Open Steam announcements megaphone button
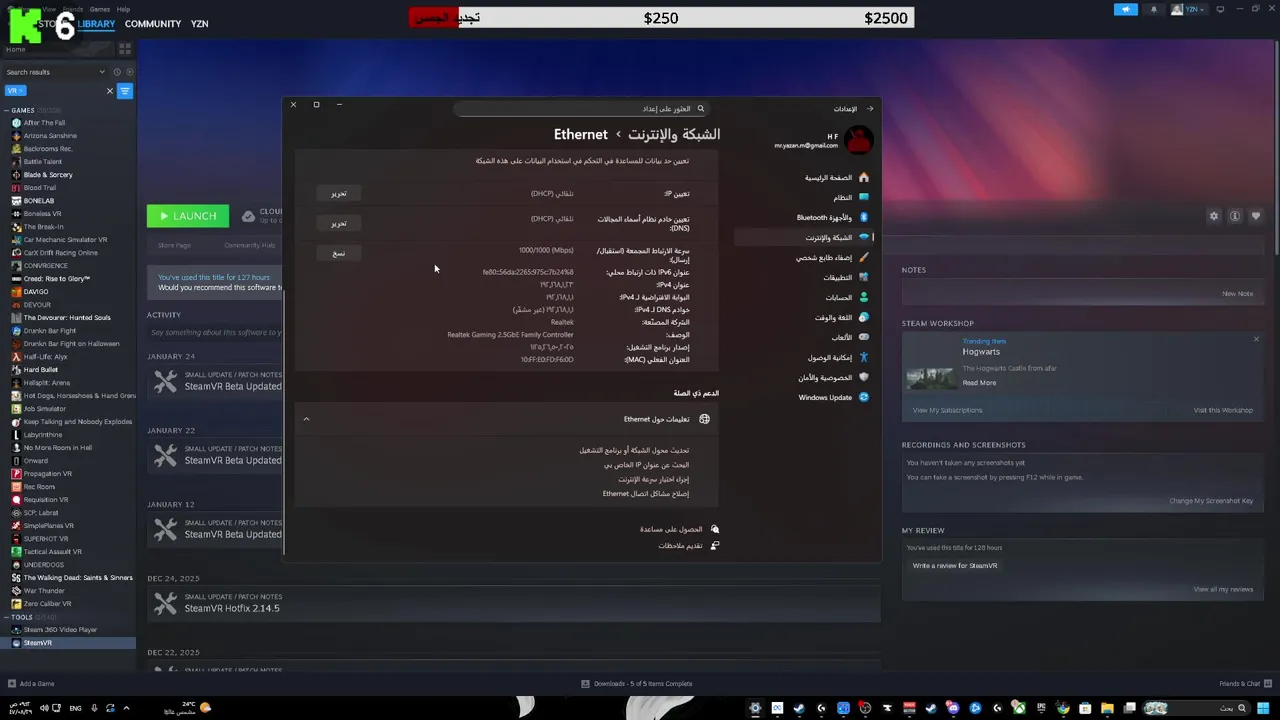Image resolution: width=1280 pixels, height=720 pixels. click(x=1126, y=9)
